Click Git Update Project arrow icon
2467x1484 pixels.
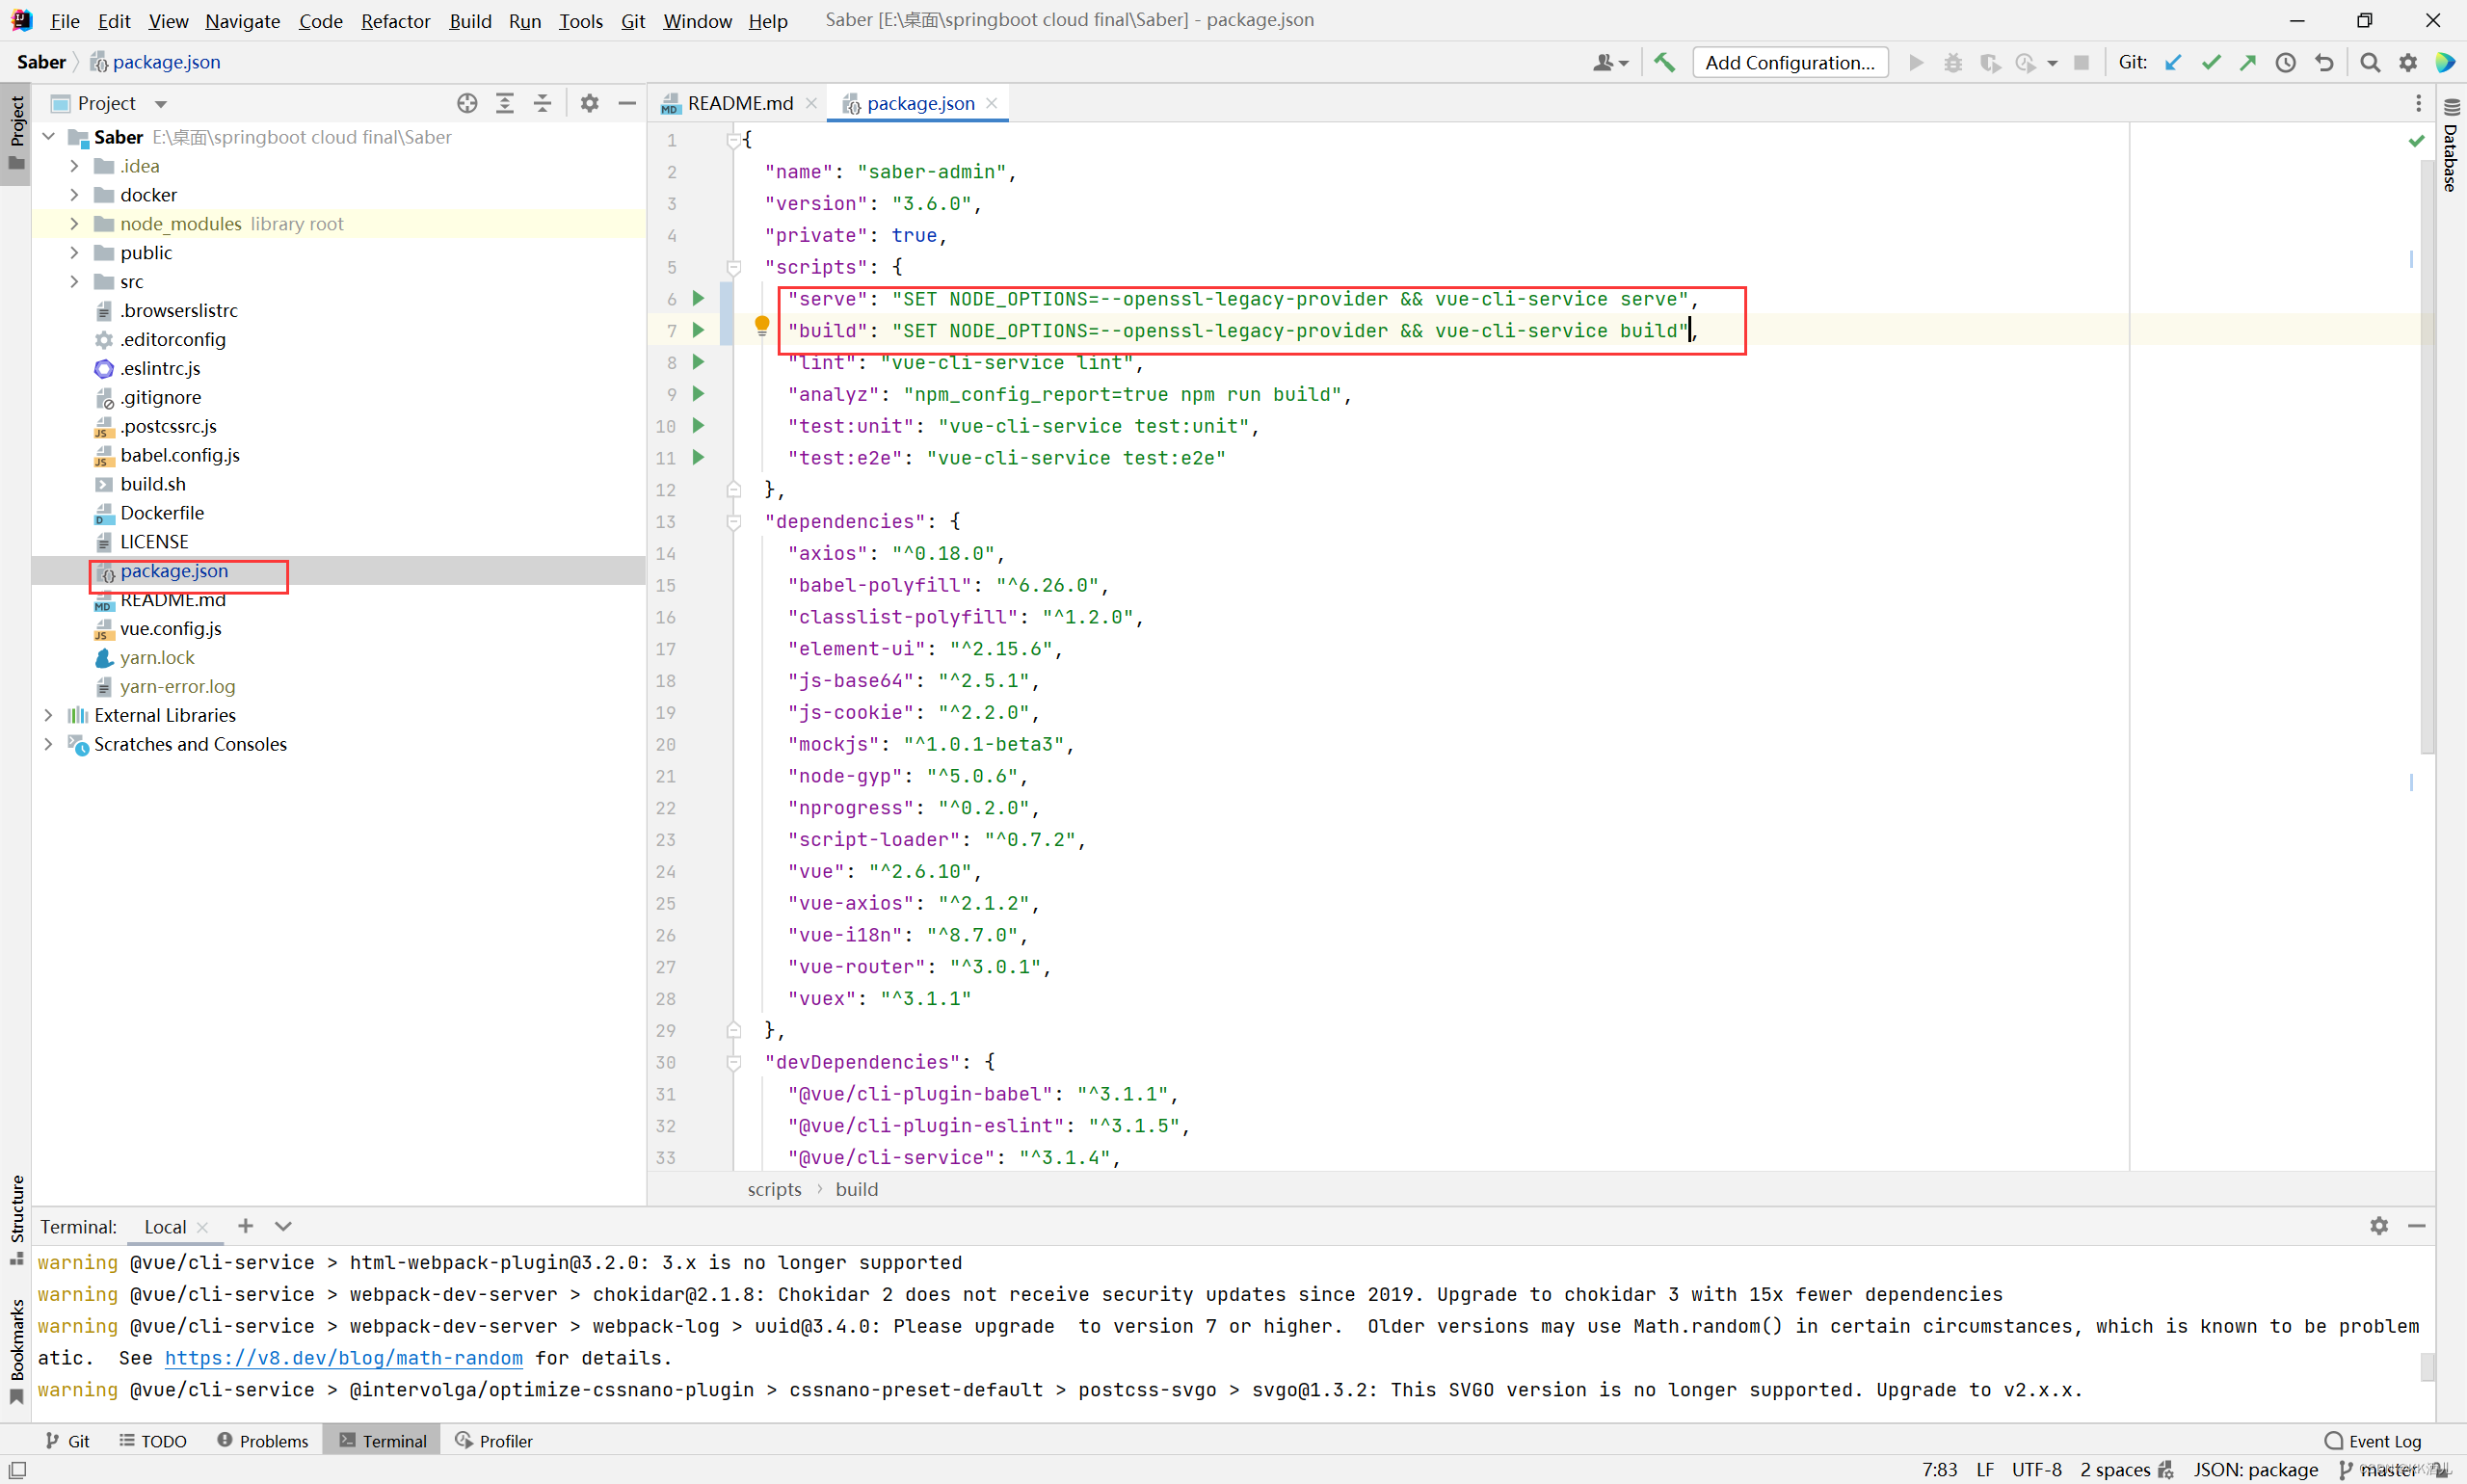click(2172, 62)
